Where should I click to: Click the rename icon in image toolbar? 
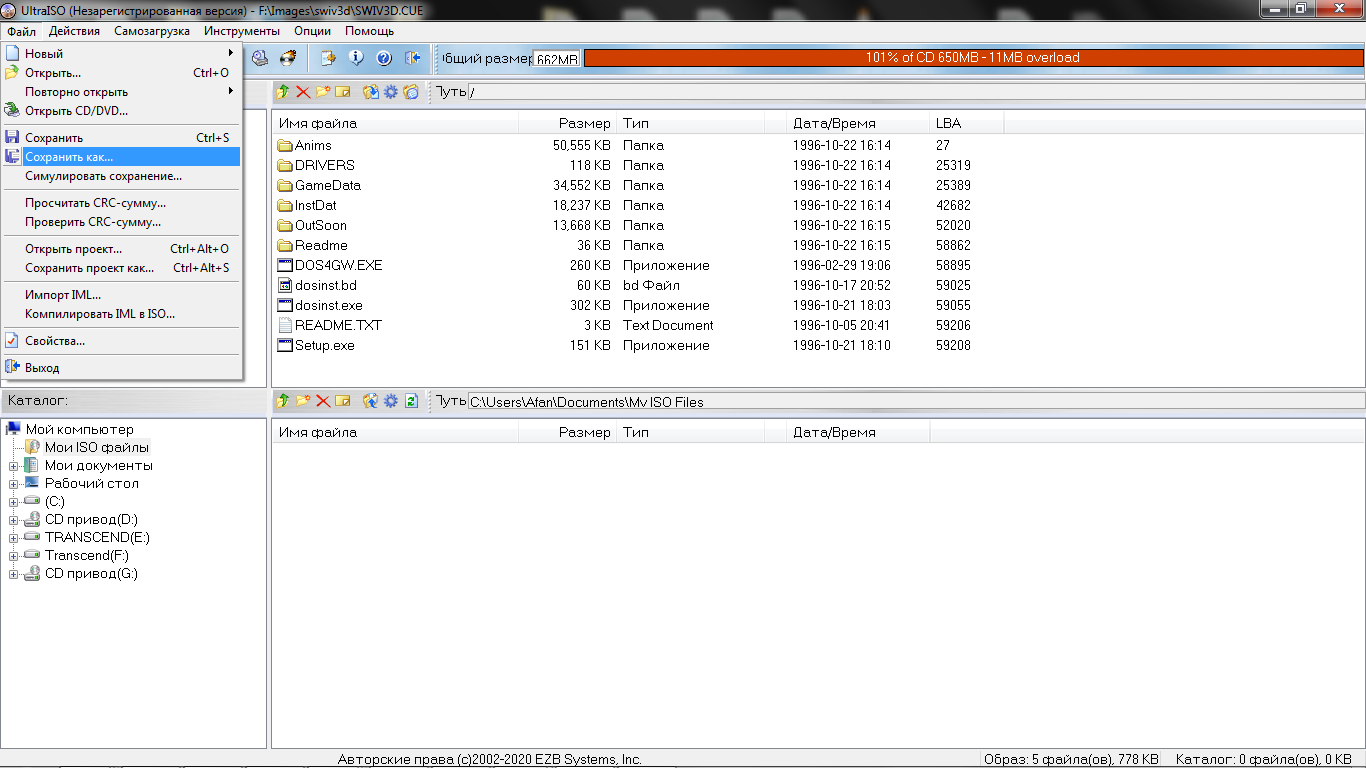343,92
